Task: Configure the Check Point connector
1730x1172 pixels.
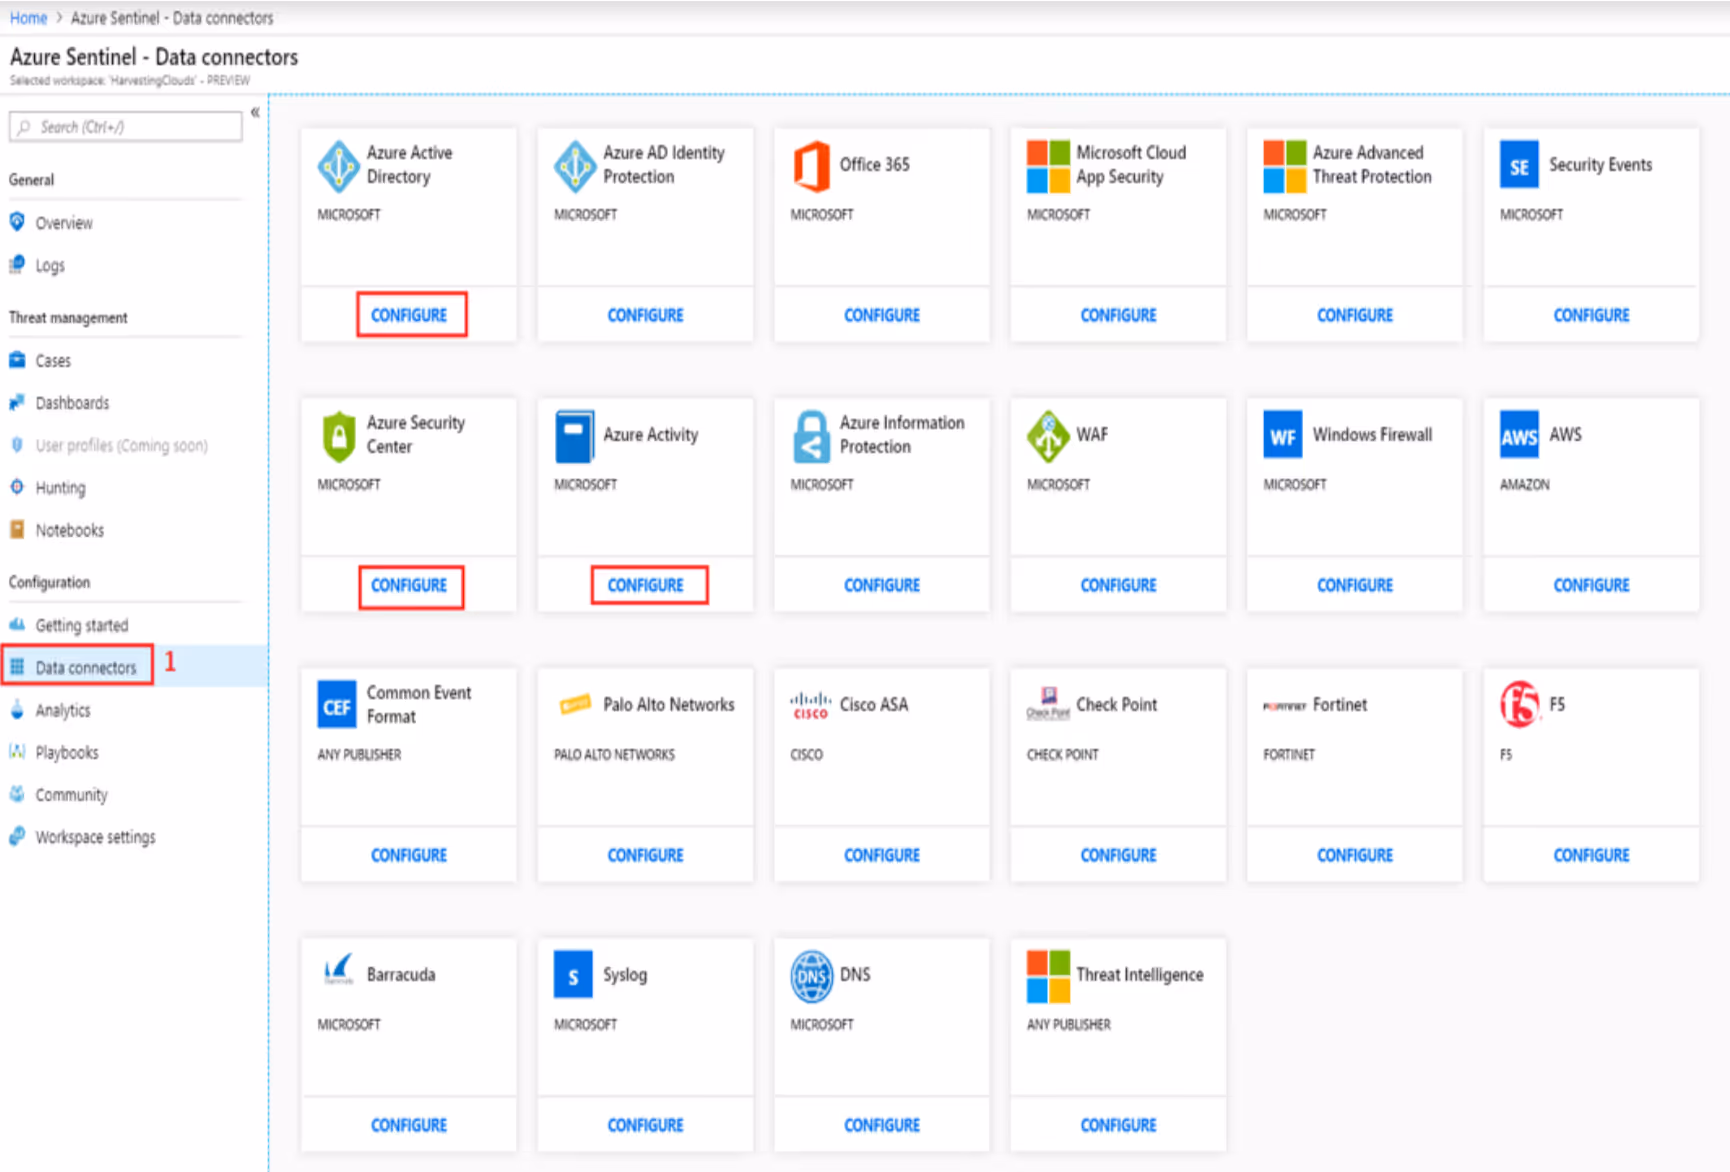Action: tap(1118, 855)
